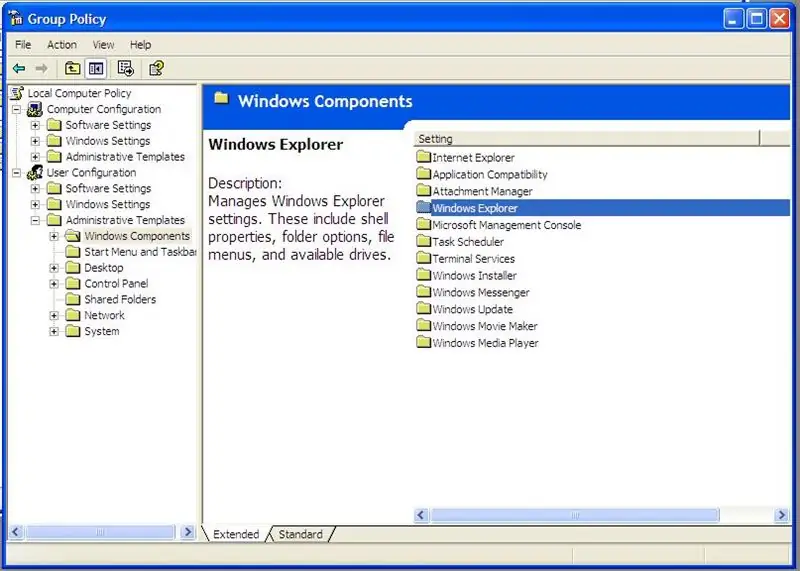800x571 pixels.
Task: Expand the Control Panel tree node
Action: pos(54,283)
